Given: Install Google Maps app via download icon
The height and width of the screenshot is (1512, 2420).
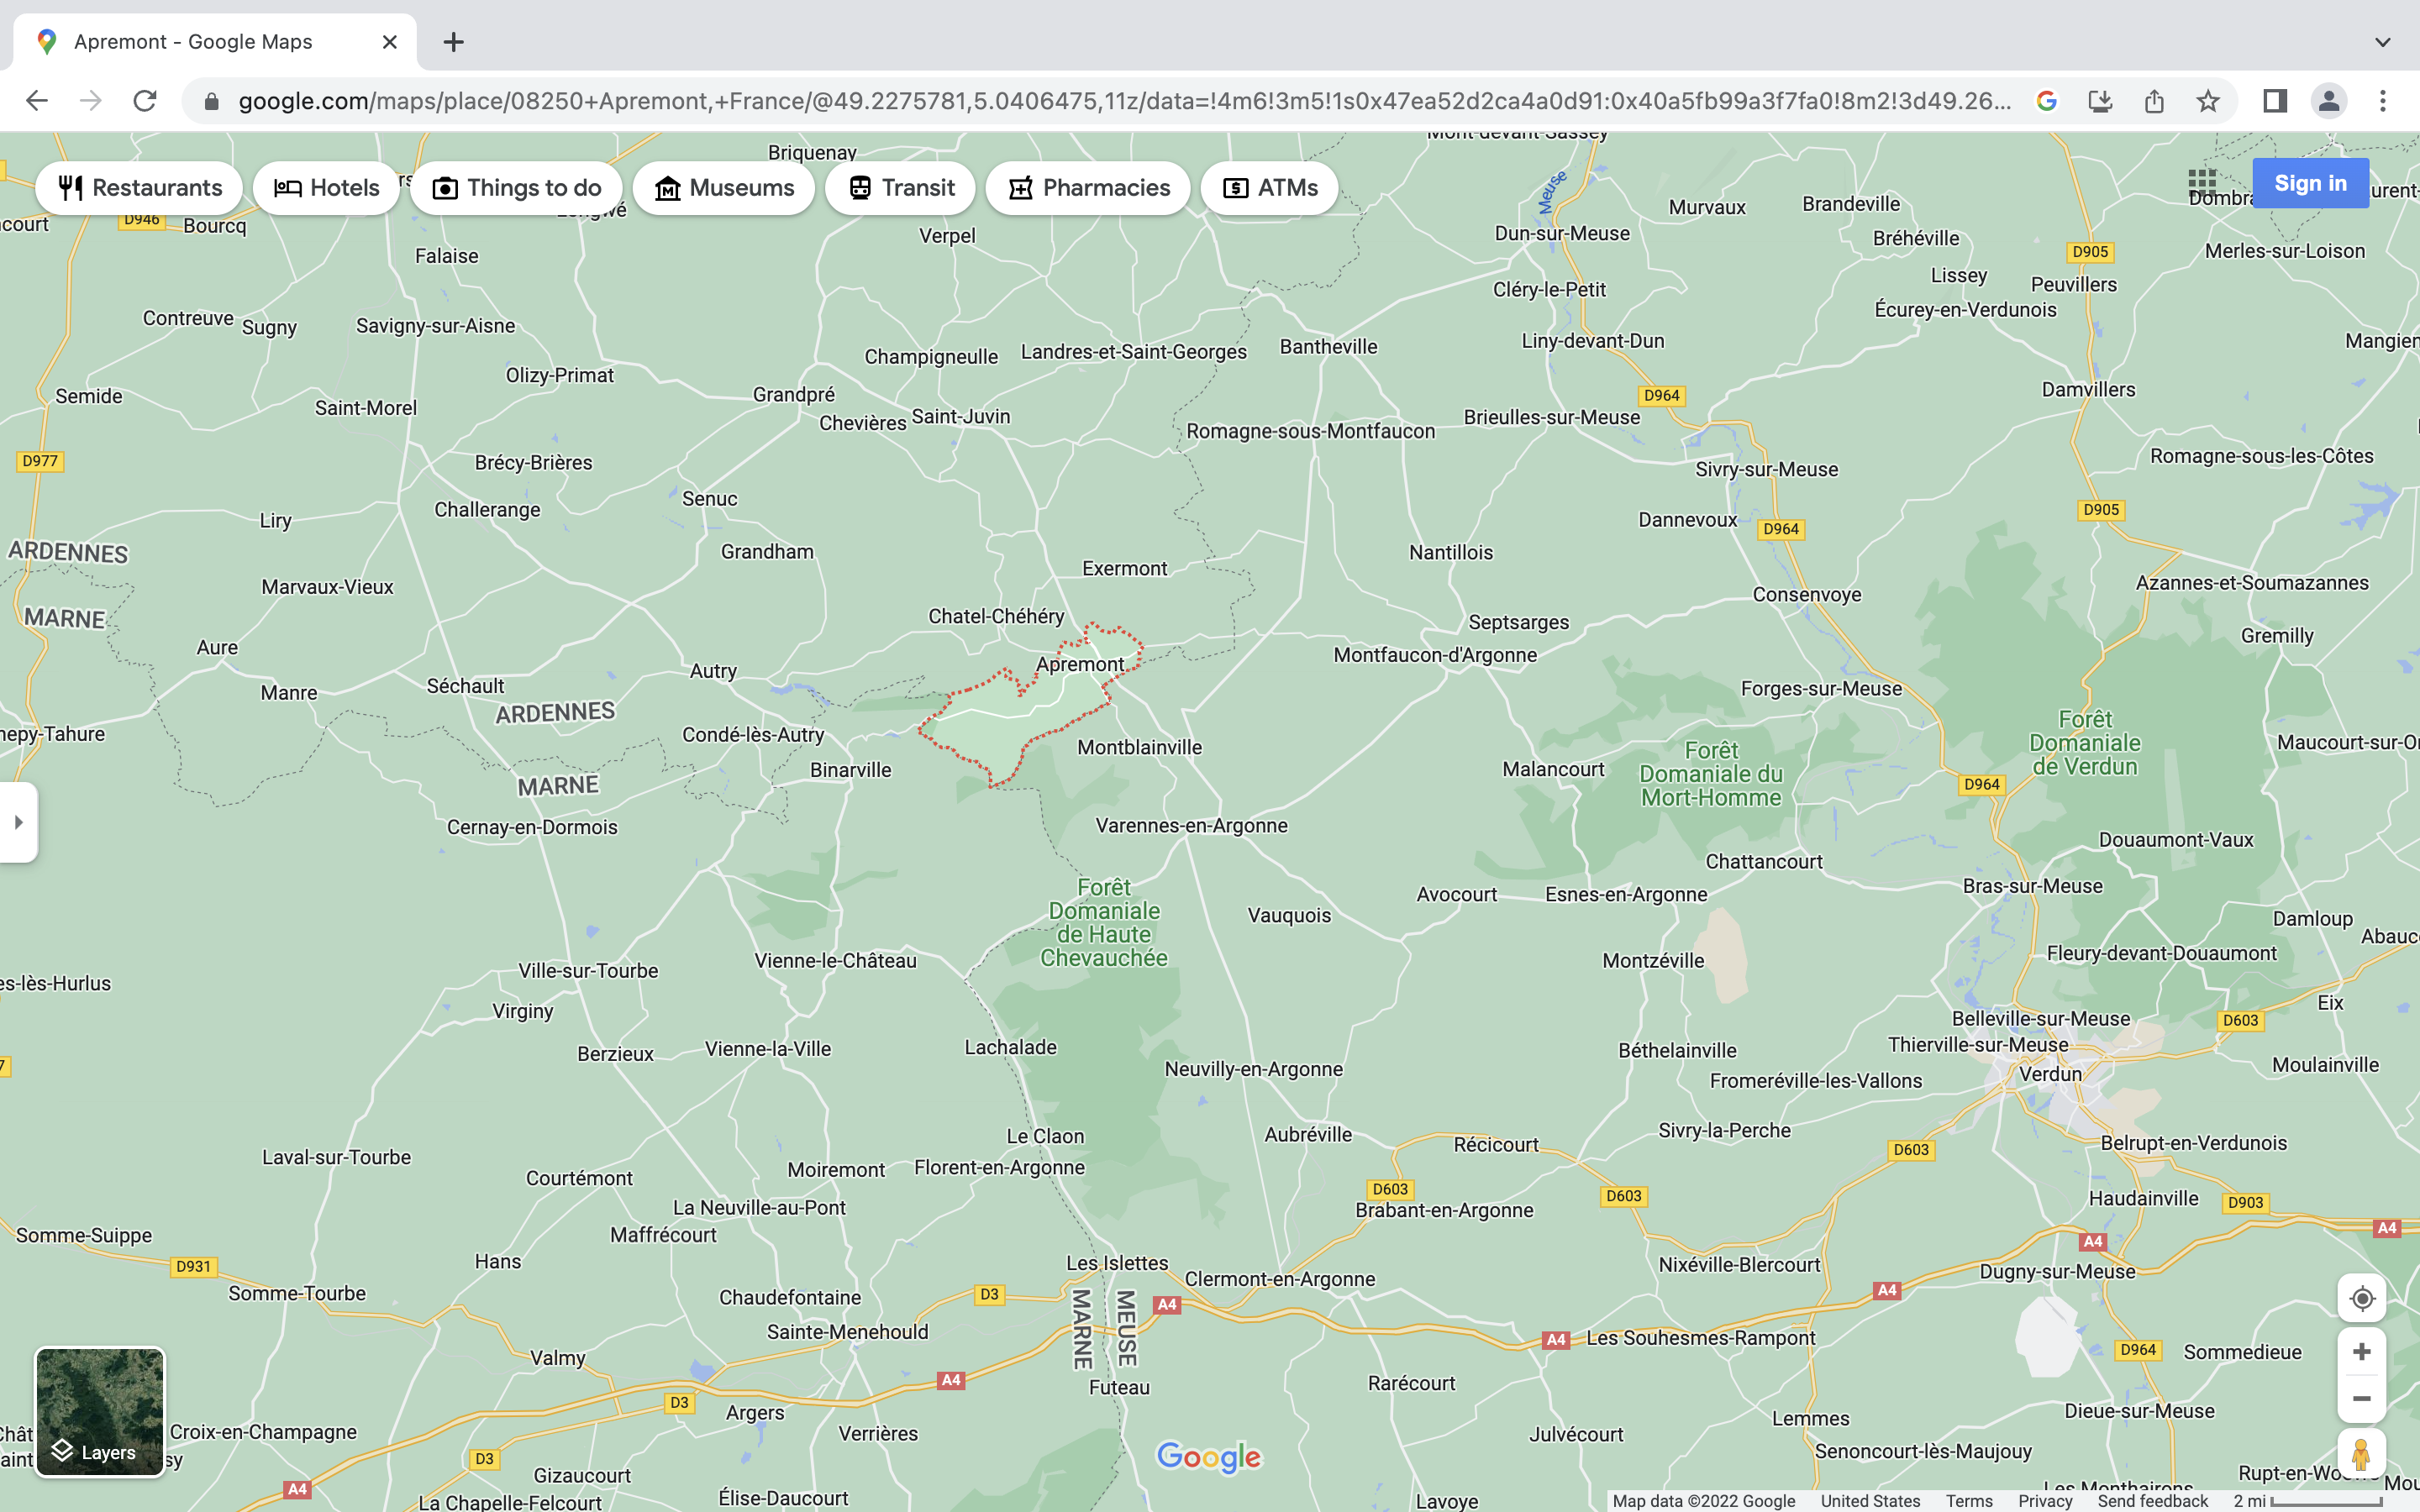Looking at the screenshot, I should 2100,101.
